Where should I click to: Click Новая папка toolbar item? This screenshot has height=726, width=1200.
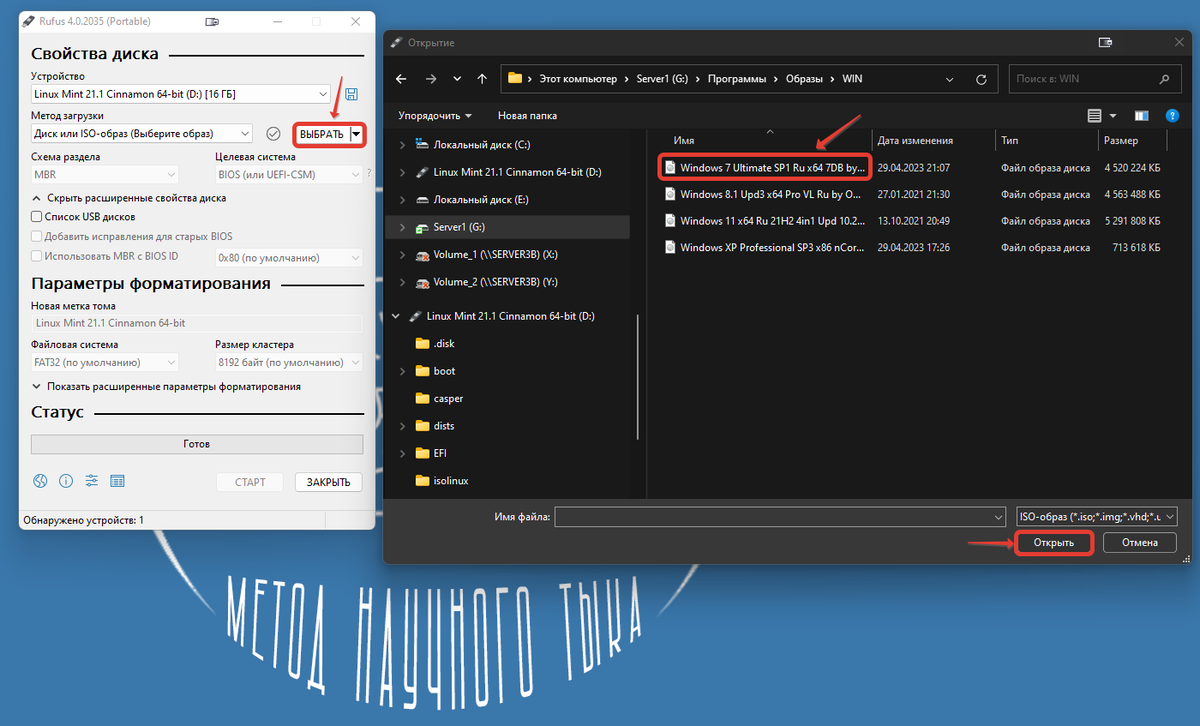point(527,115)
